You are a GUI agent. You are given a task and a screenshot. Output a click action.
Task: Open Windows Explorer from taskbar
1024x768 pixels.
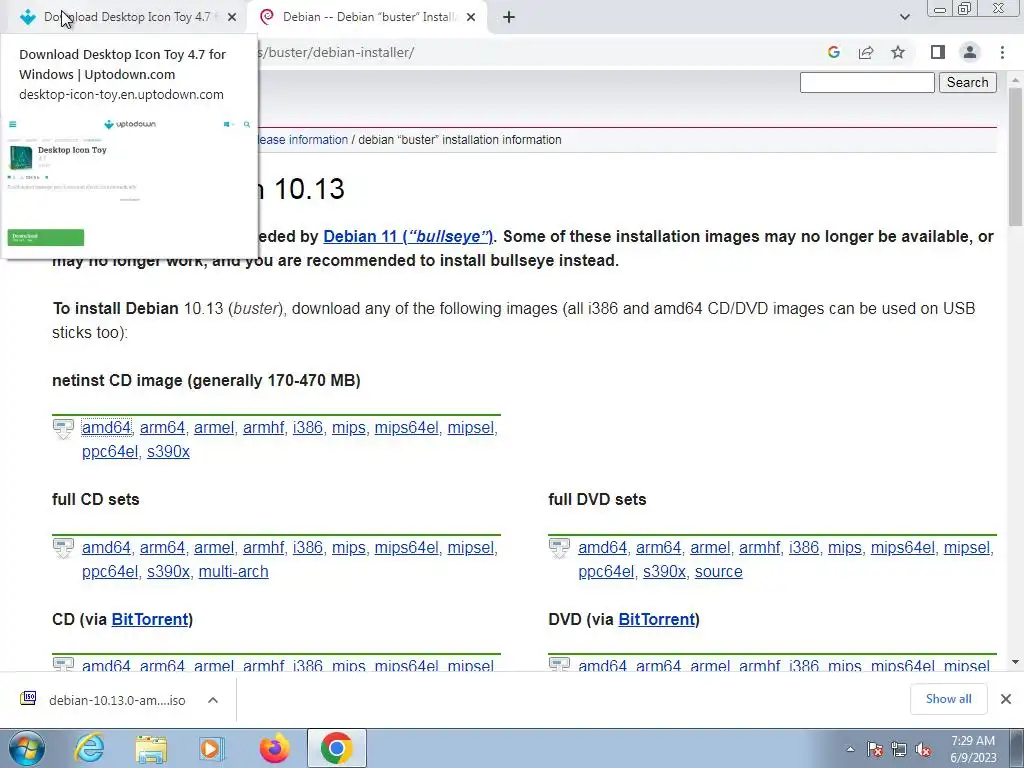(x=151, y=748)
